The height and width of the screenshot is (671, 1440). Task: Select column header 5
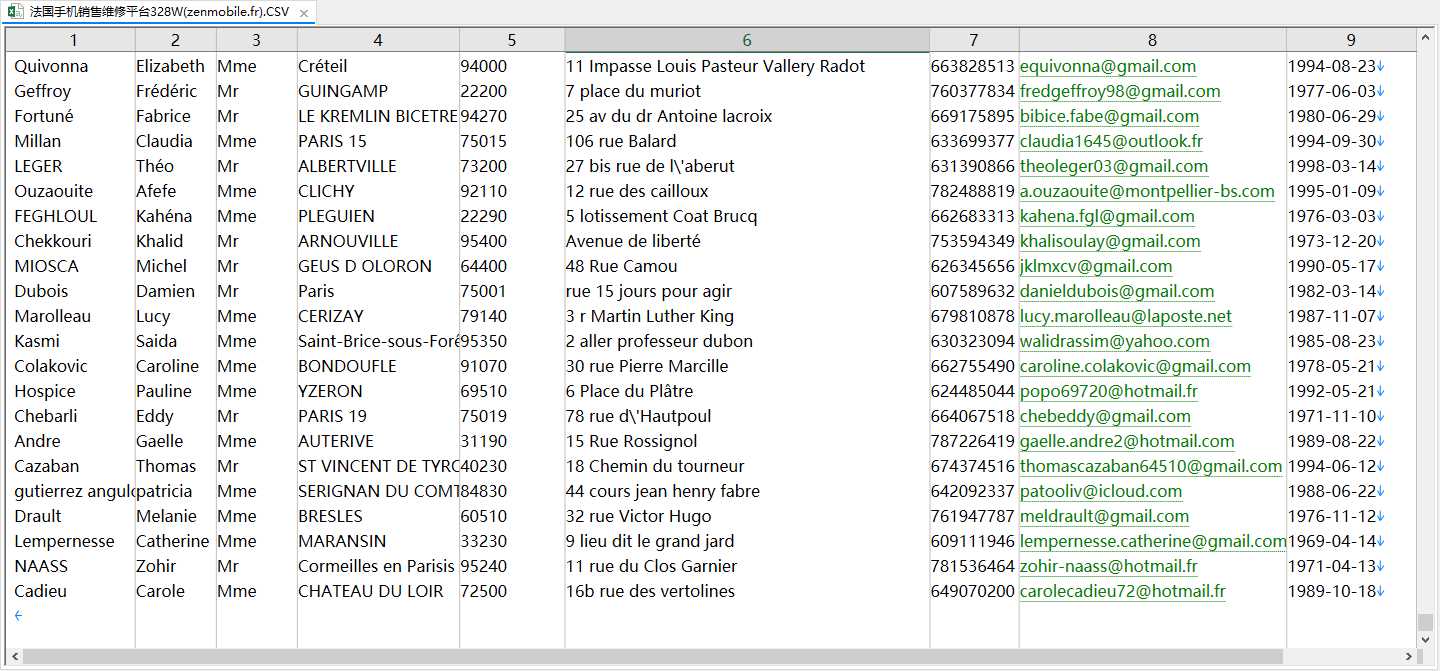pos(512,40)
